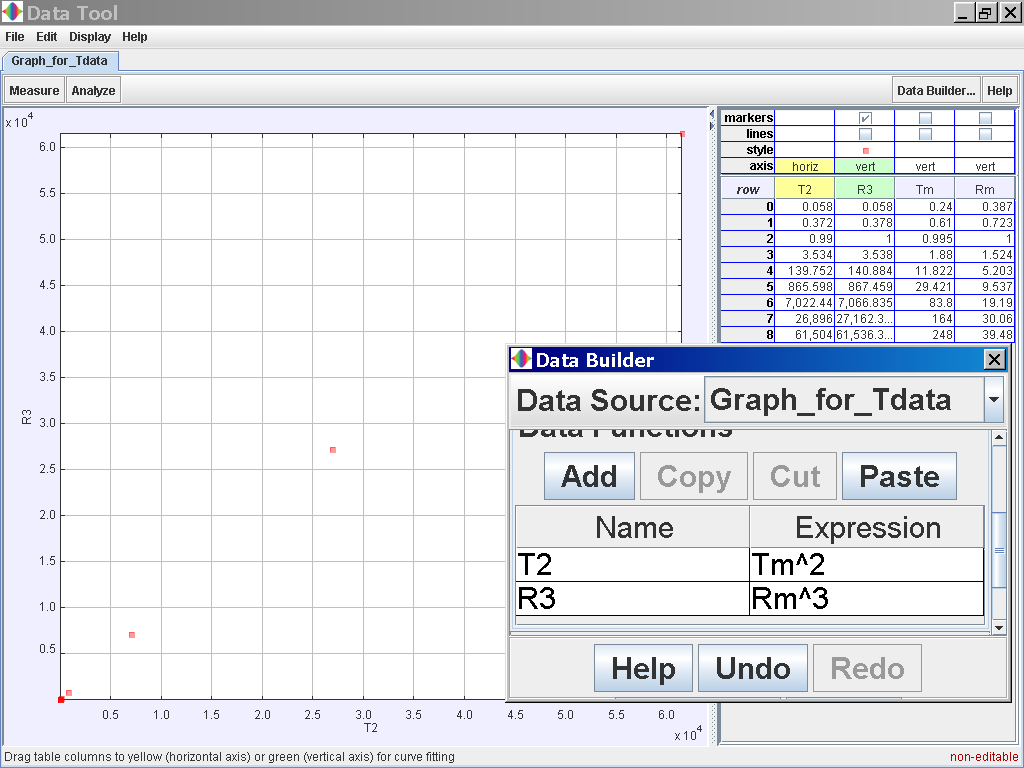Image resolution: width=1024 pixels, height=768 pixels.
Task: Select the Rm^3 expression cell
Action: 866,599
